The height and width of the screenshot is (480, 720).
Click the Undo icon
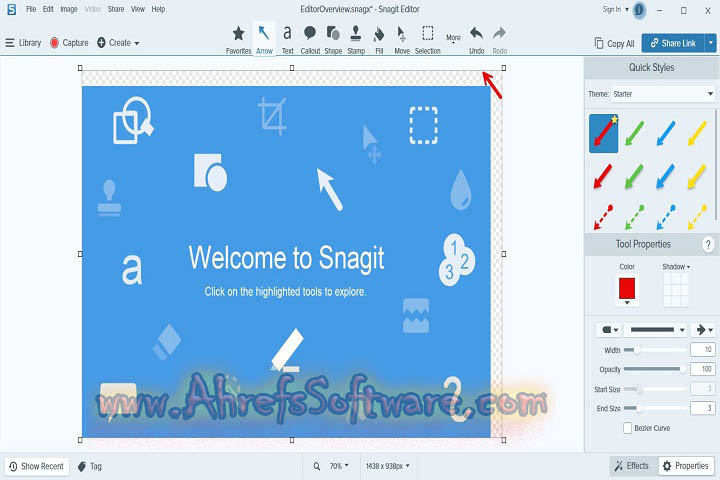pyautogui.click(x=476, y=37)
